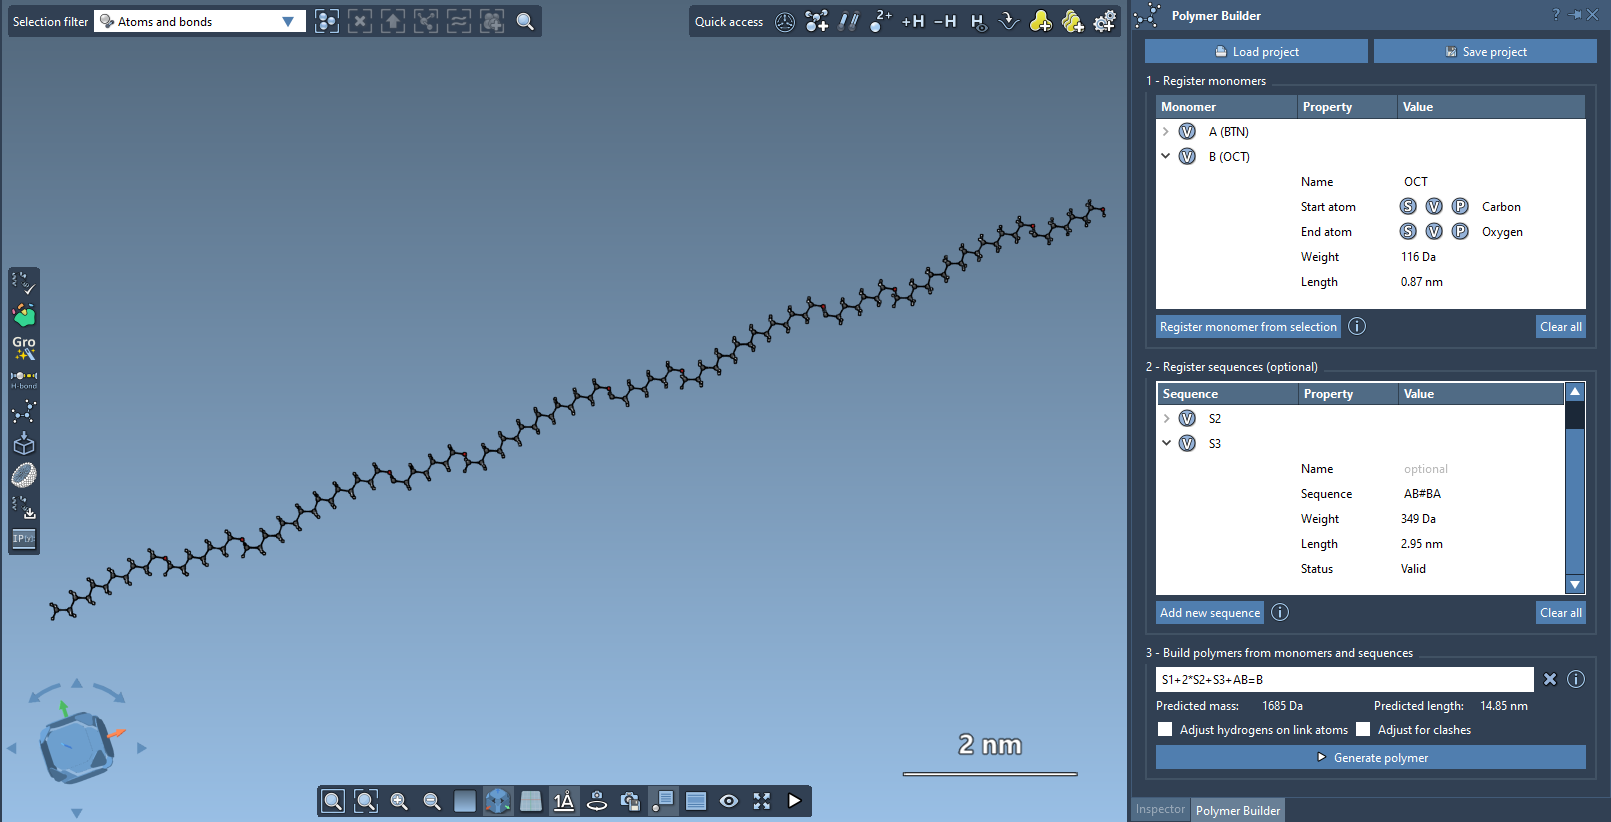Toggle the viewport visibility eye icon
Viewport: 1611px width, 822px height.
(729, 801)
